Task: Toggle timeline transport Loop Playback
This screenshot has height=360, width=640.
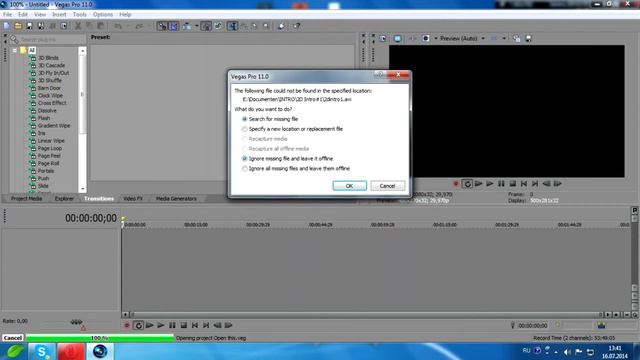Action: pyautogui.click(x=138, y=325)
